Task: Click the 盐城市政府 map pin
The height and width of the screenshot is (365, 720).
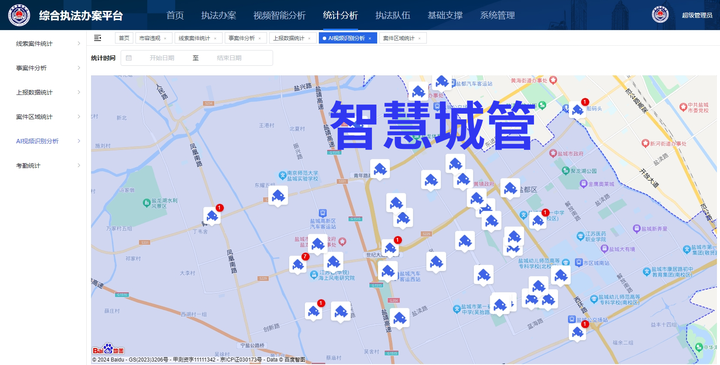Action: click(553, 153)
